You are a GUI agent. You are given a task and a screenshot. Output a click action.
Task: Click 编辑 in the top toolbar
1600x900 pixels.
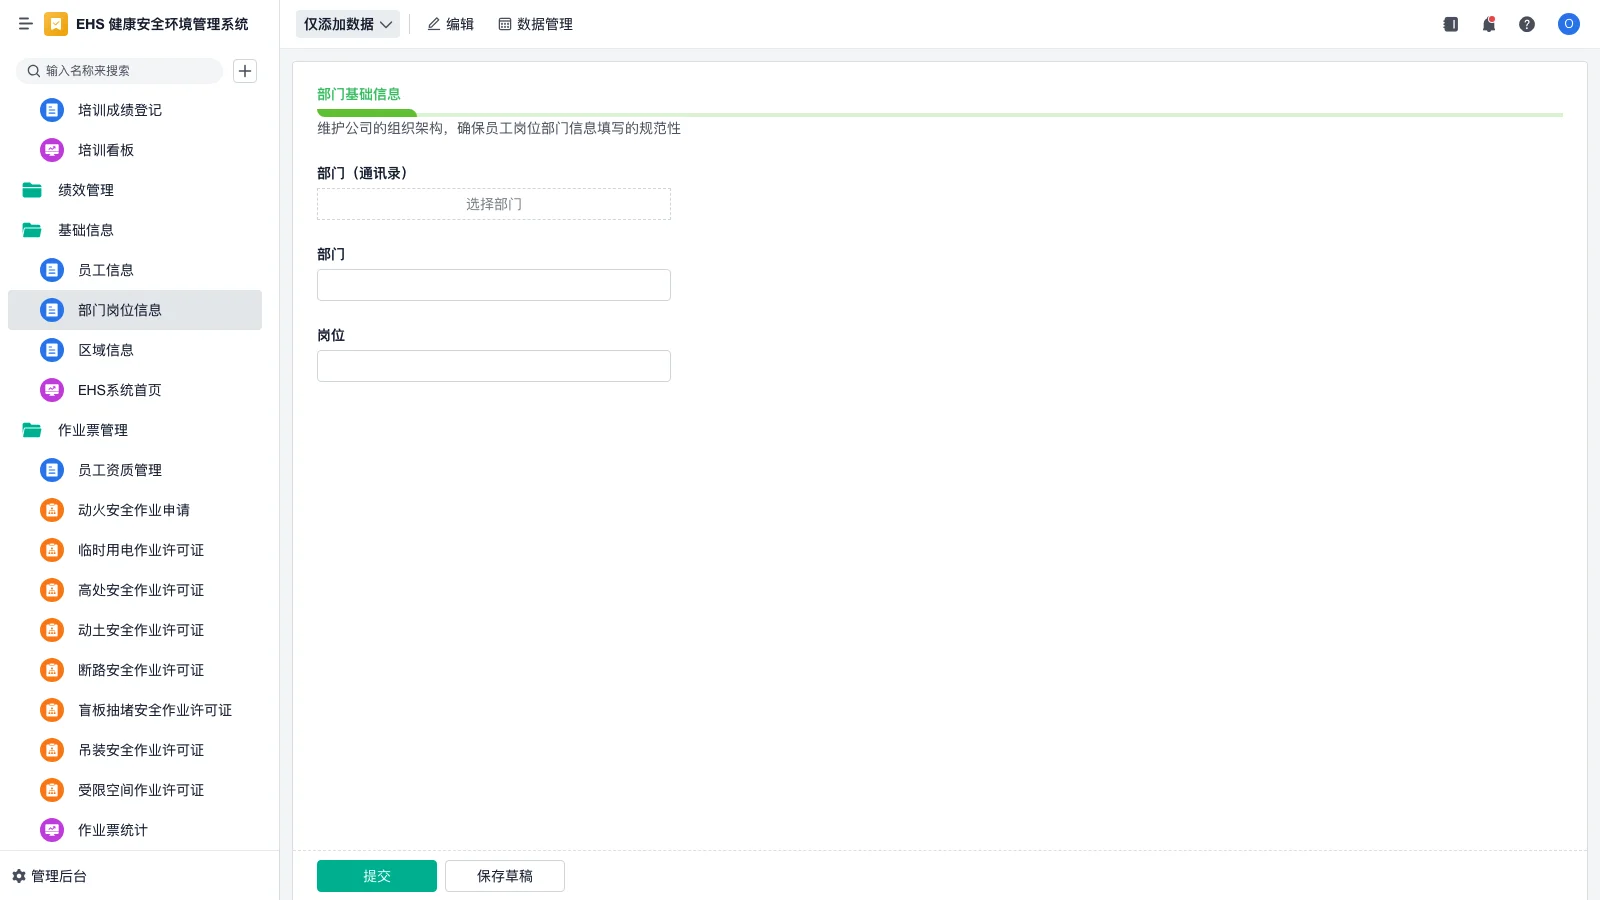point(450,24)
